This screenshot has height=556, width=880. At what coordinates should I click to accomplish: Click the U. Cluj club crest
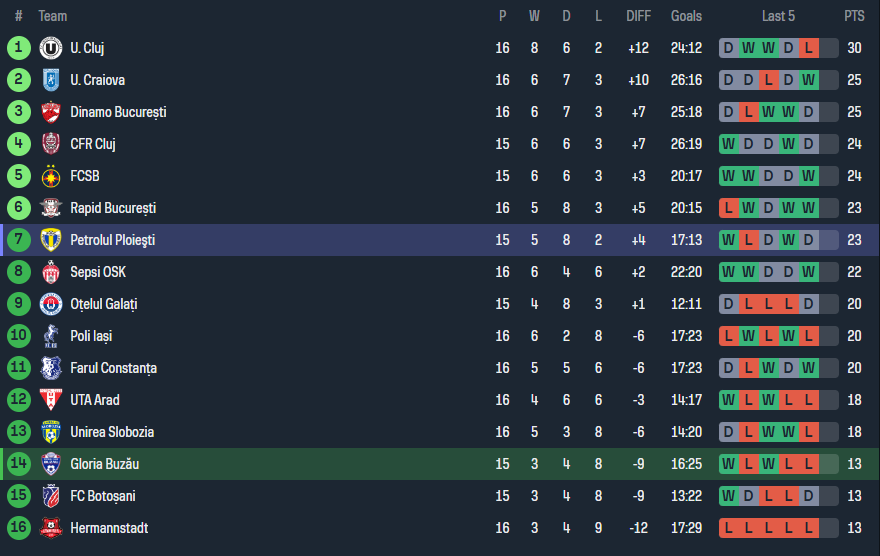(x=51, y=48)
